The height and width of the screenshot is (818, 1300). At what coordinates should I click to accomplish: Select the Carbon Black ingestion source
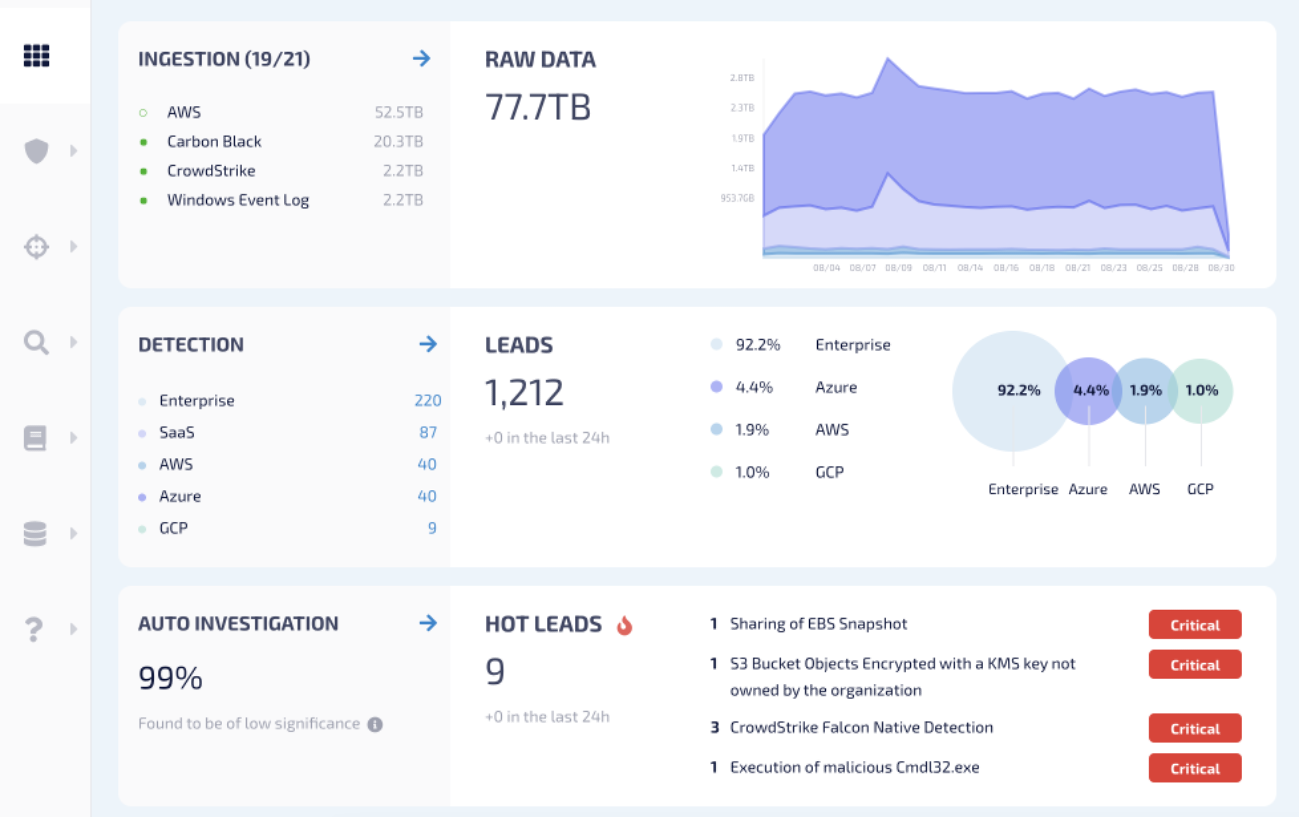(x=214, y=142)
